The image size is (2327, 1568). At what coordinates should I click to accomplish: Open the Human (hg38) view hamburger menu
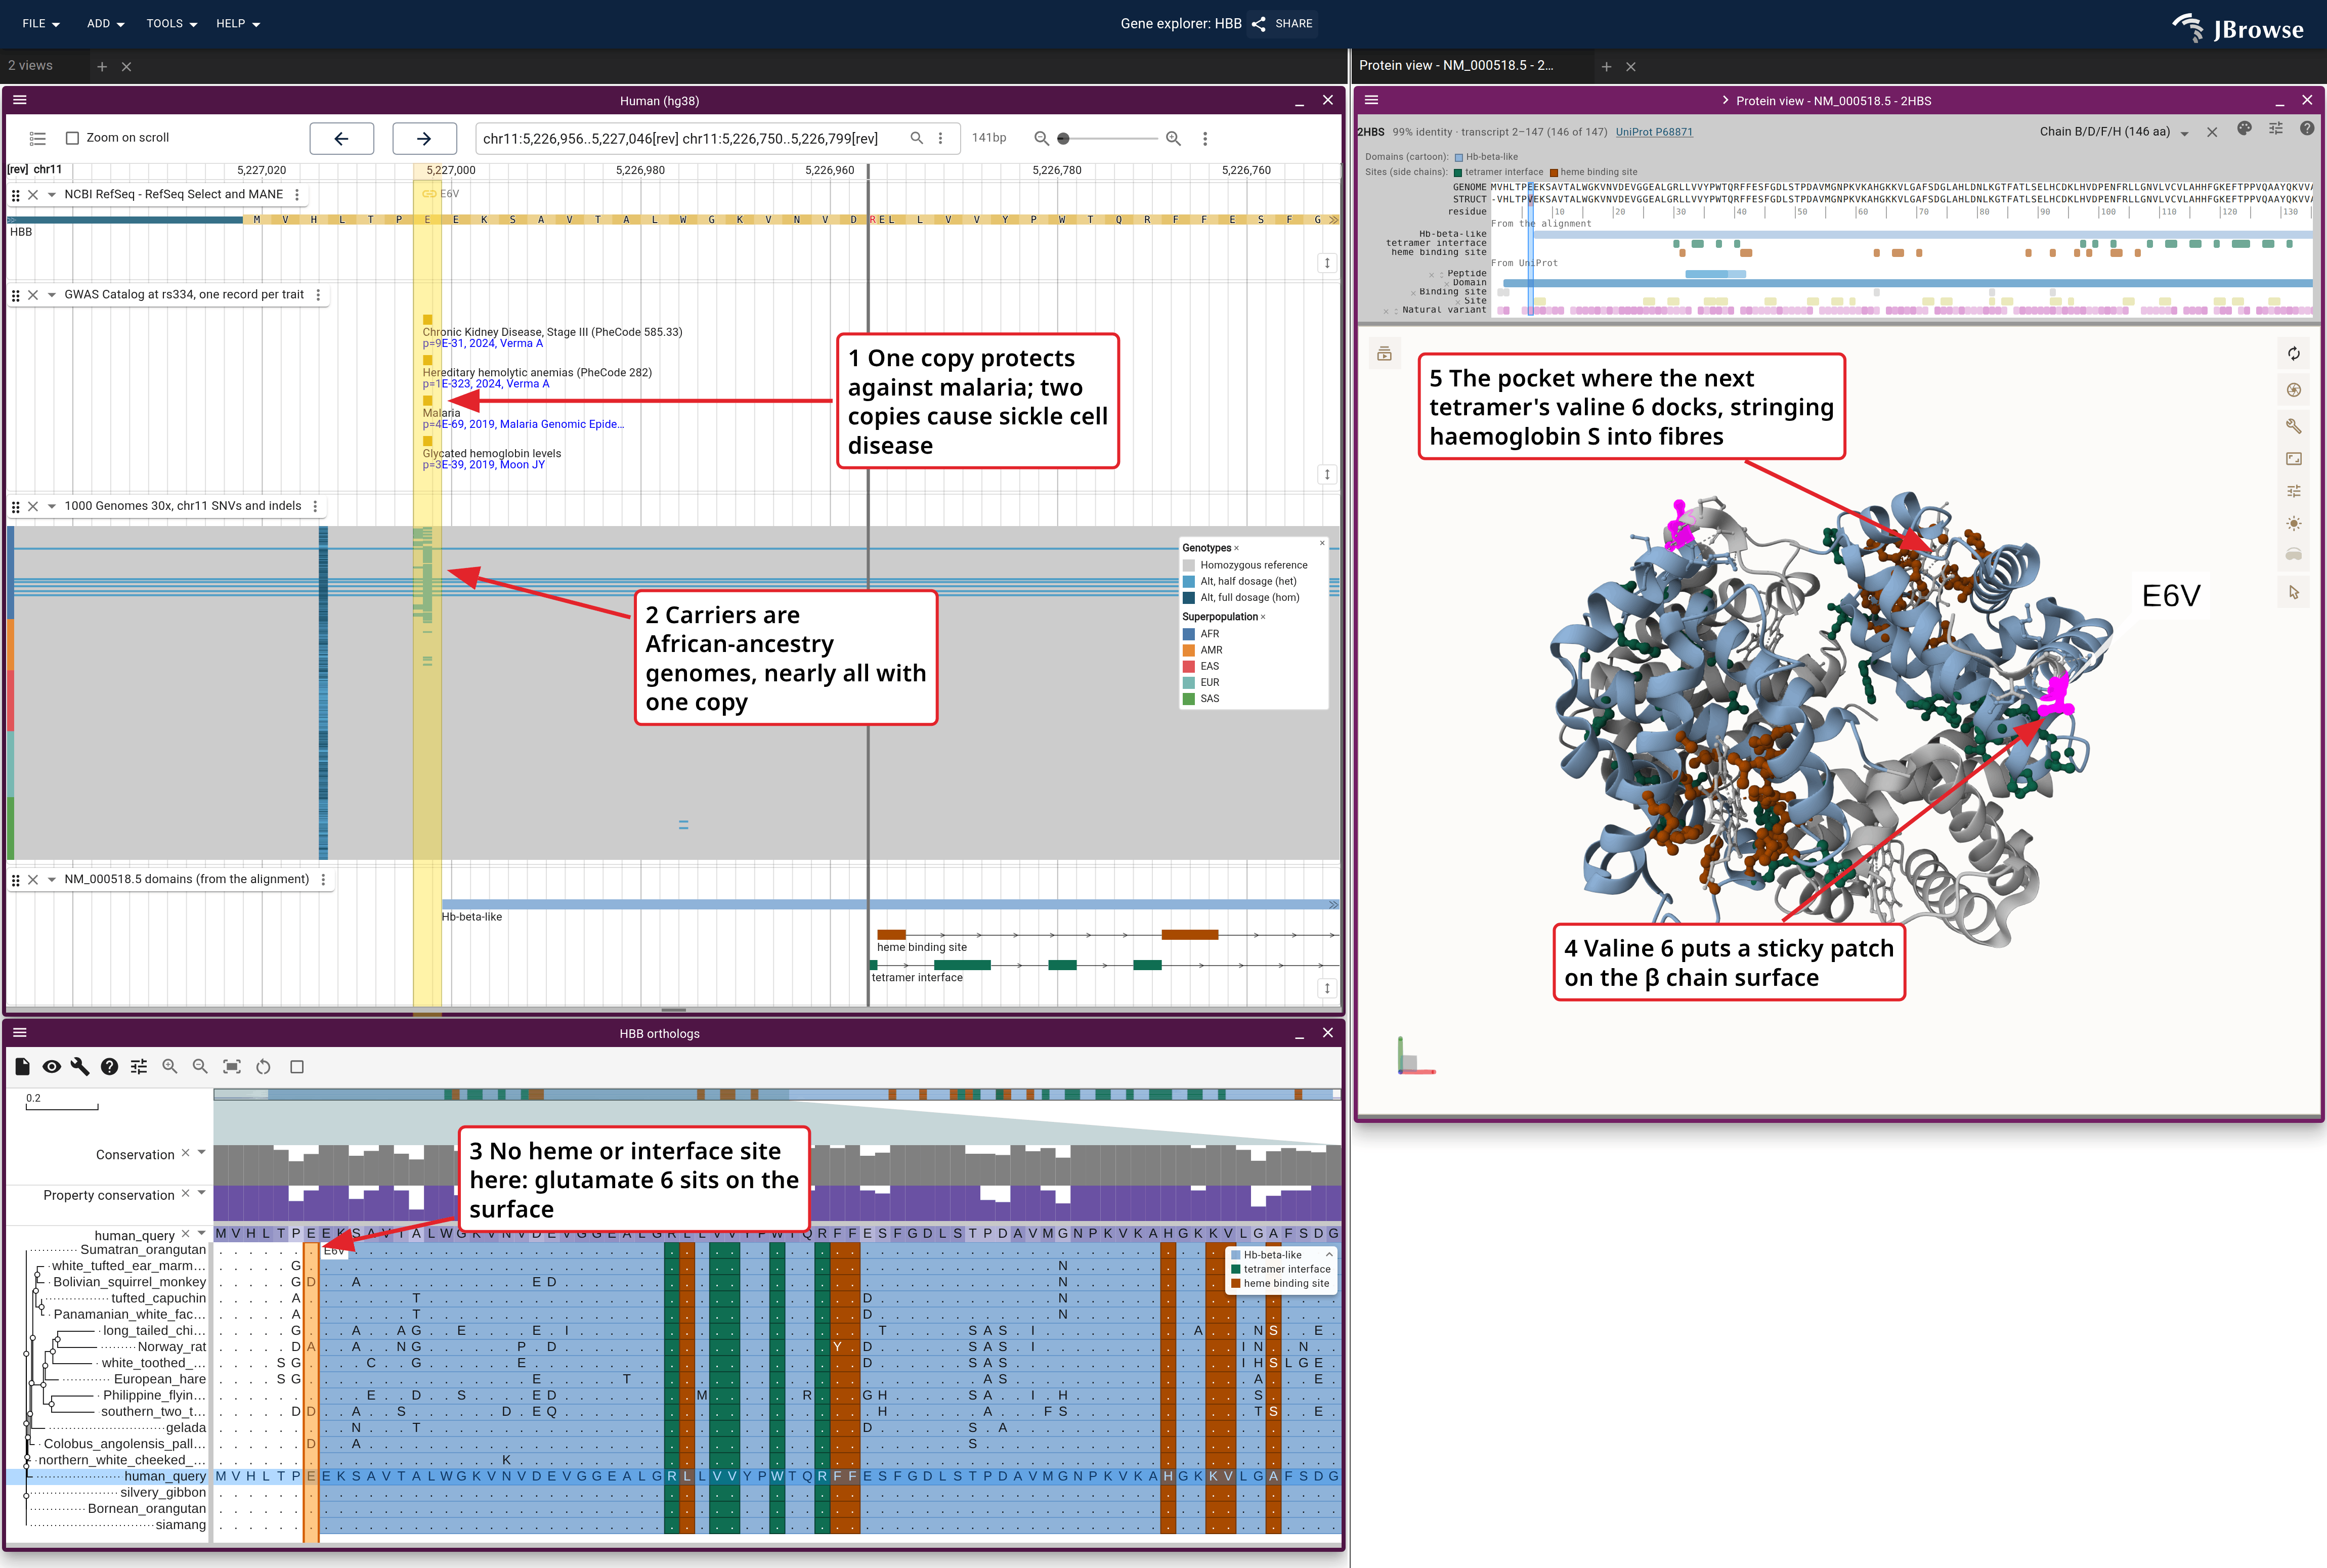(20, 100)
